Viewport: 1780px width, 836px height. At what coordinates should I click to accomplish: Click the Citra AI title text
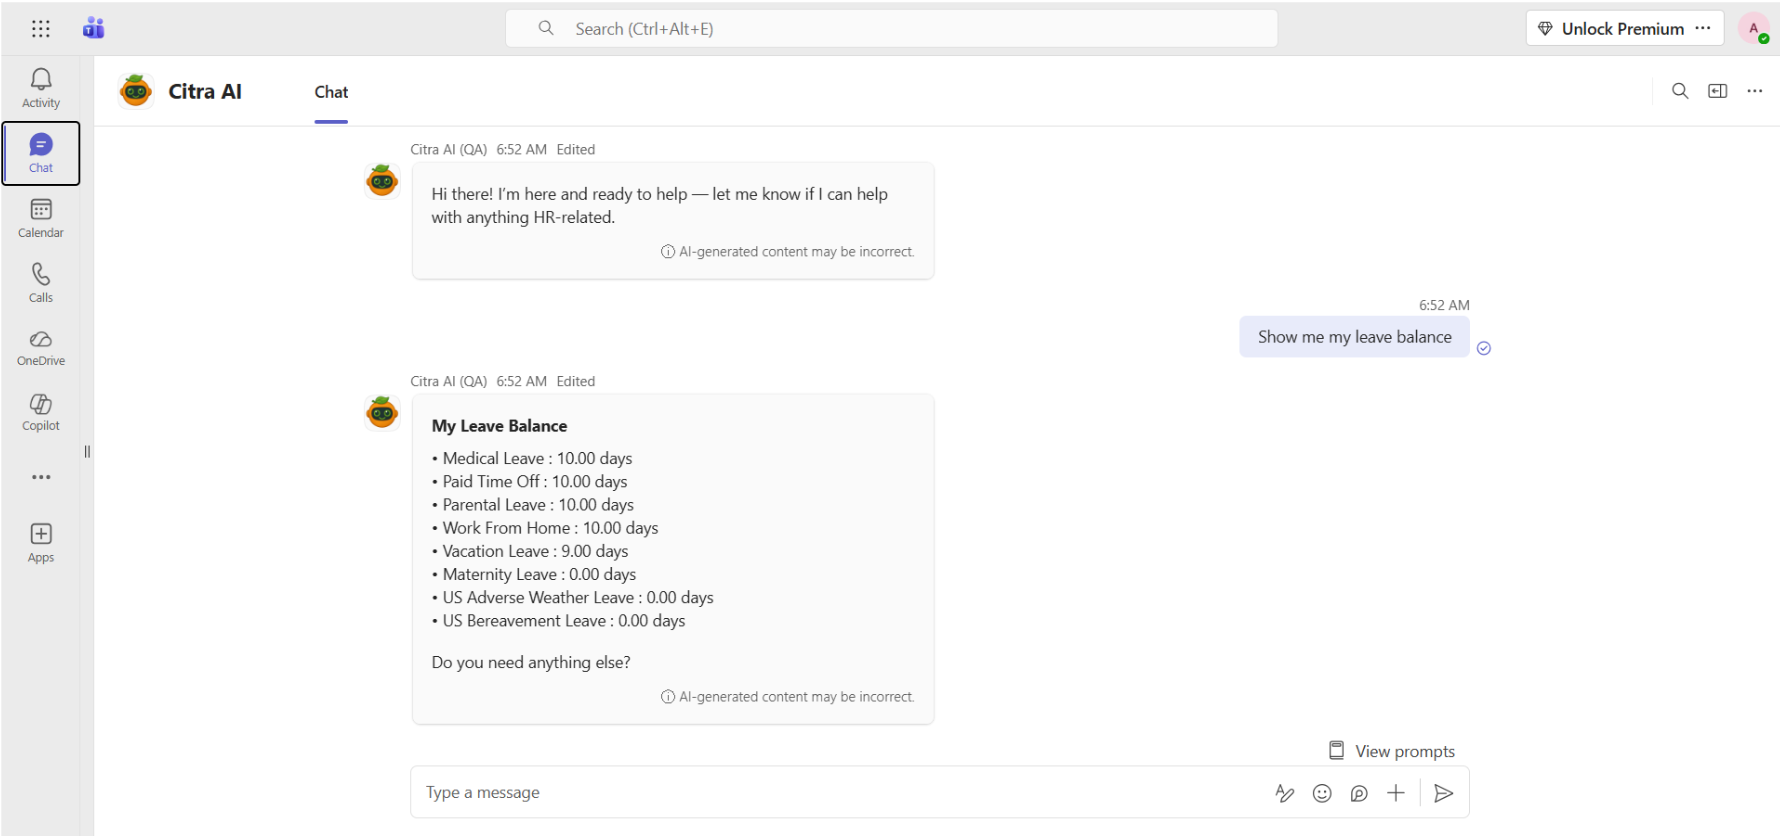(205, 91)
